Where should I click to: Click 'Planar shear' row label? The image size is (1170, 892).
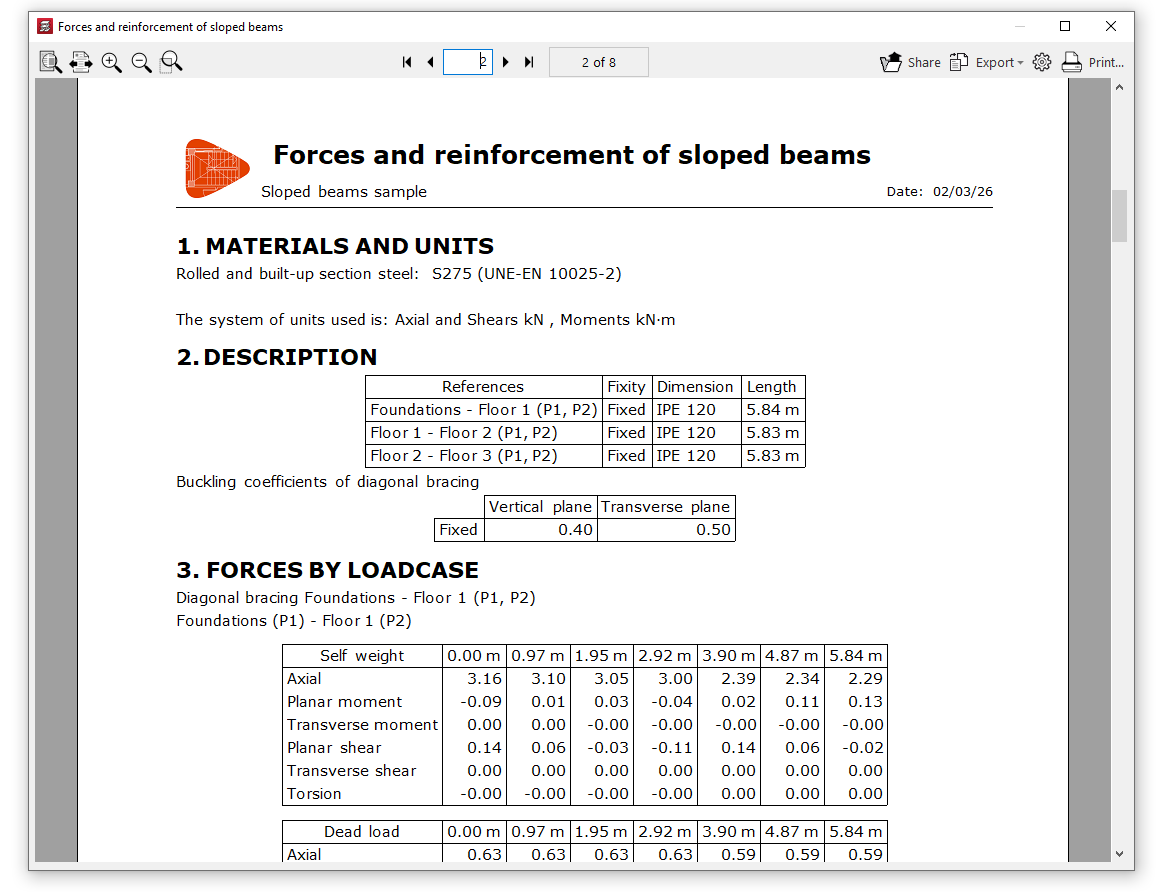pos(334,748)
